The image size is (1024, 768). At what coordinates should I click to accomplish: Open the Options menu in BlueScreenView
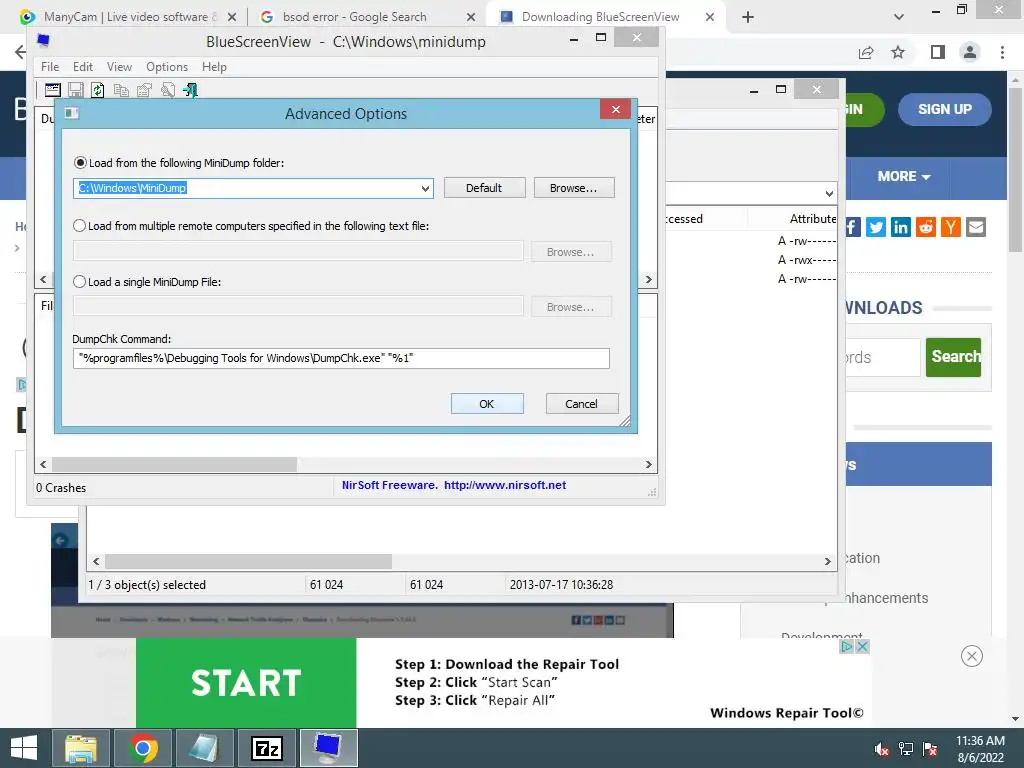(x=167, y=67)
